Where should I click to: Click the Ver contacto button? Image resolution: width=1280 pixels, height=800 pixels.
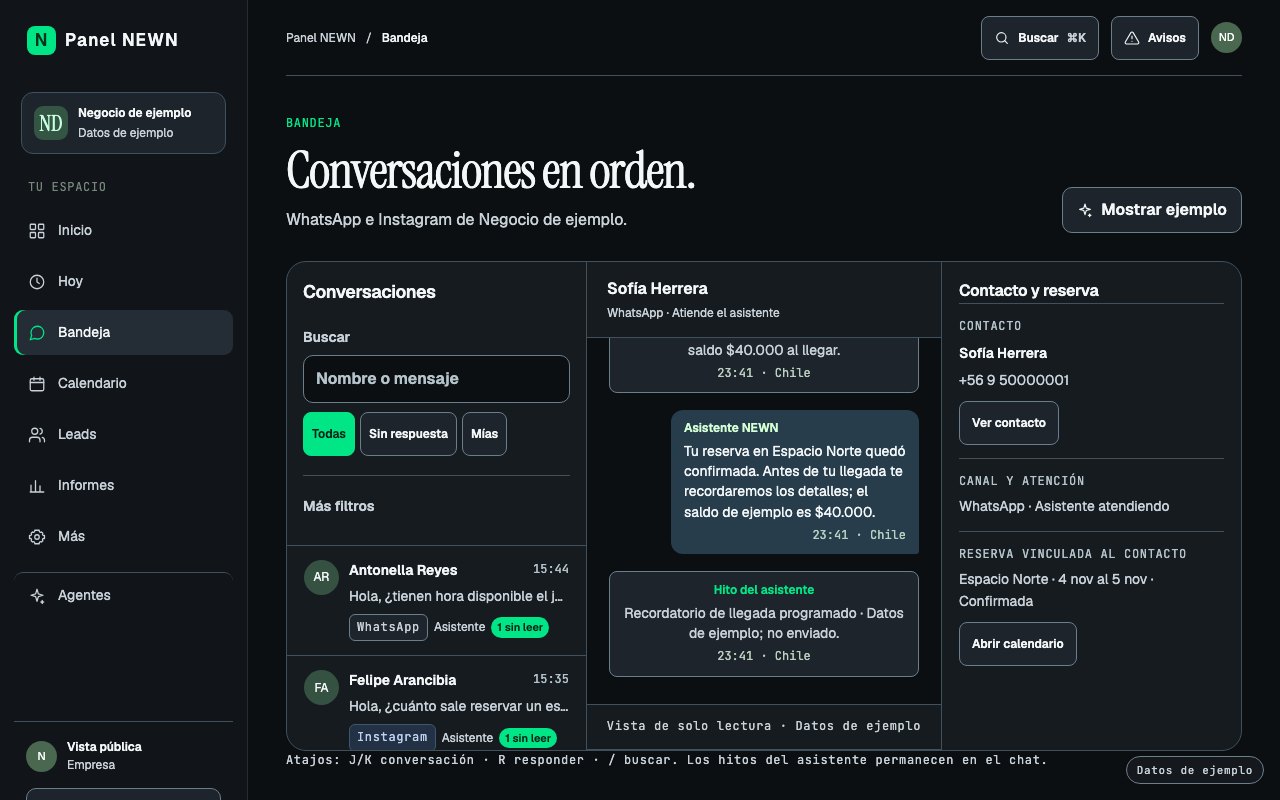click(1009, 423)
